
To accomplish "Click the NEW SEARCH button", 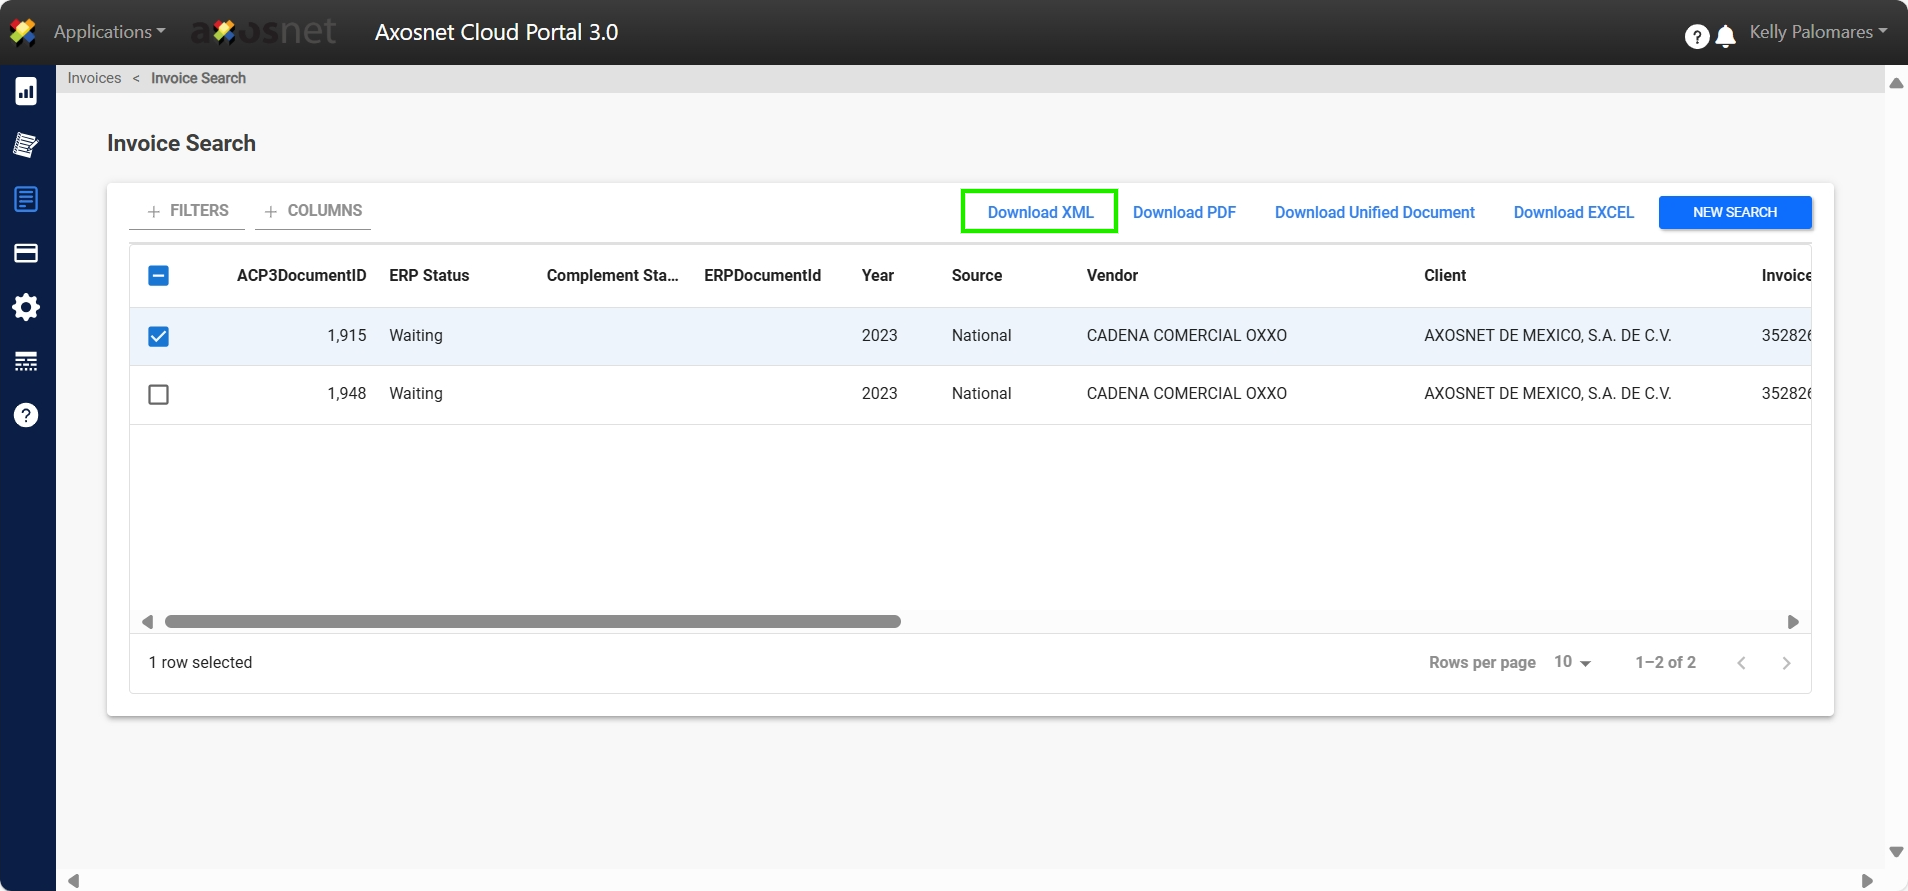I will tap(1734, 212).
